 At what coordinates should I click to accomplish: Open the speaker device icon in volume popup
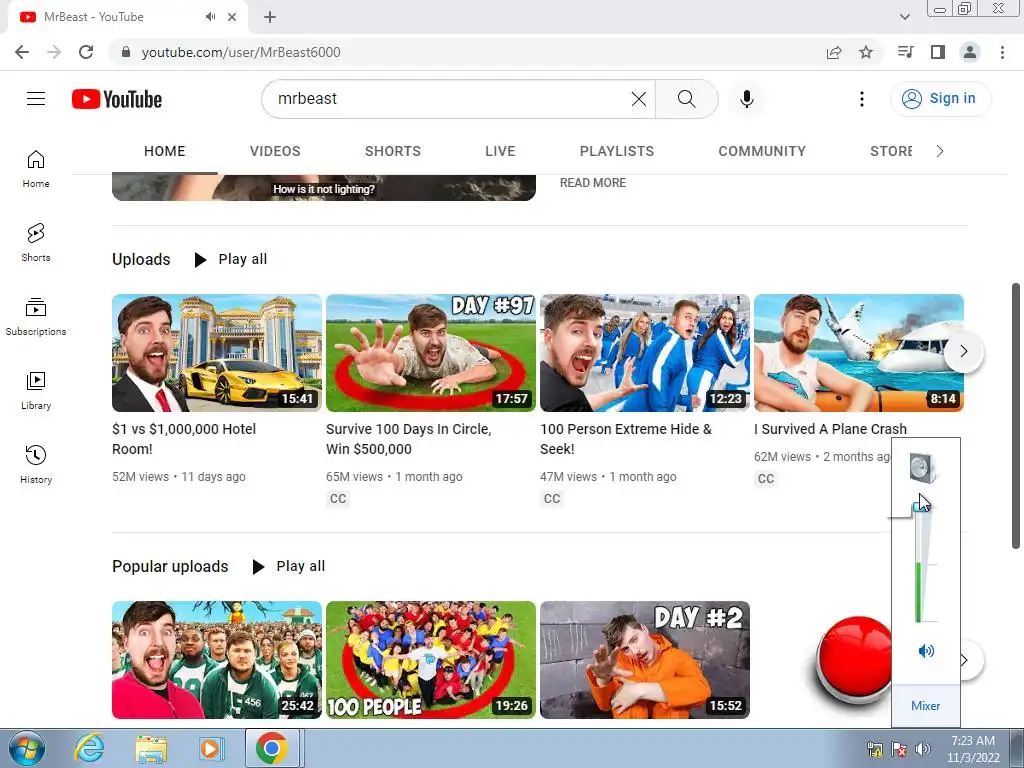(x=923, y=468)
